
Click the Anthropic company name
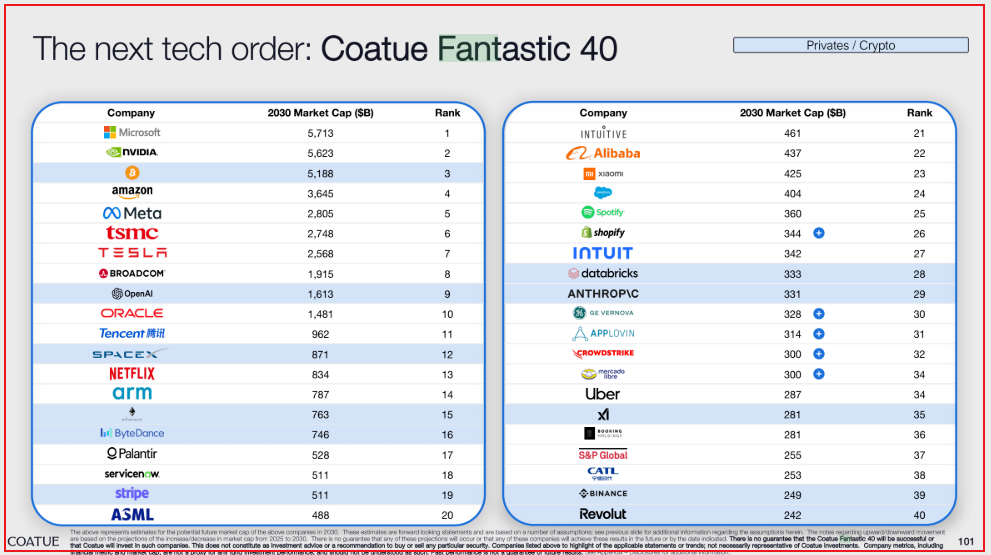pyautogui.click(x=603, y=293)
